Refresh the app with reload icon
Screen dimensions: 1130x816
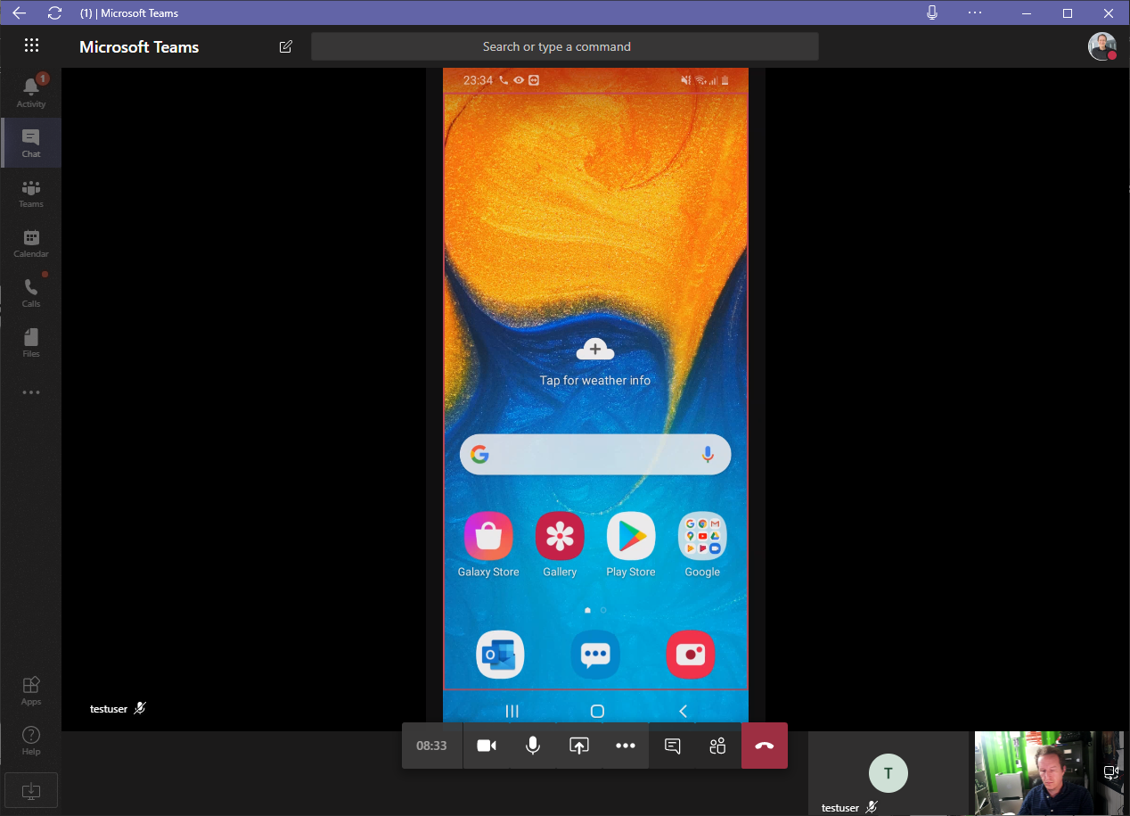[54, 13]
